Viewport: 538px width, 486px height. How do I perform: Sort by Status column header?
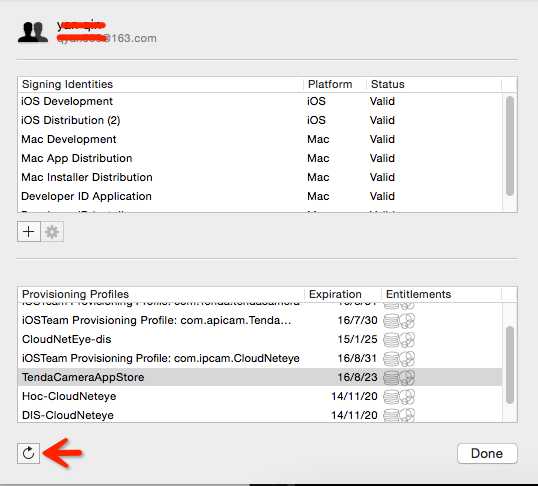click(x=434, y=84)
